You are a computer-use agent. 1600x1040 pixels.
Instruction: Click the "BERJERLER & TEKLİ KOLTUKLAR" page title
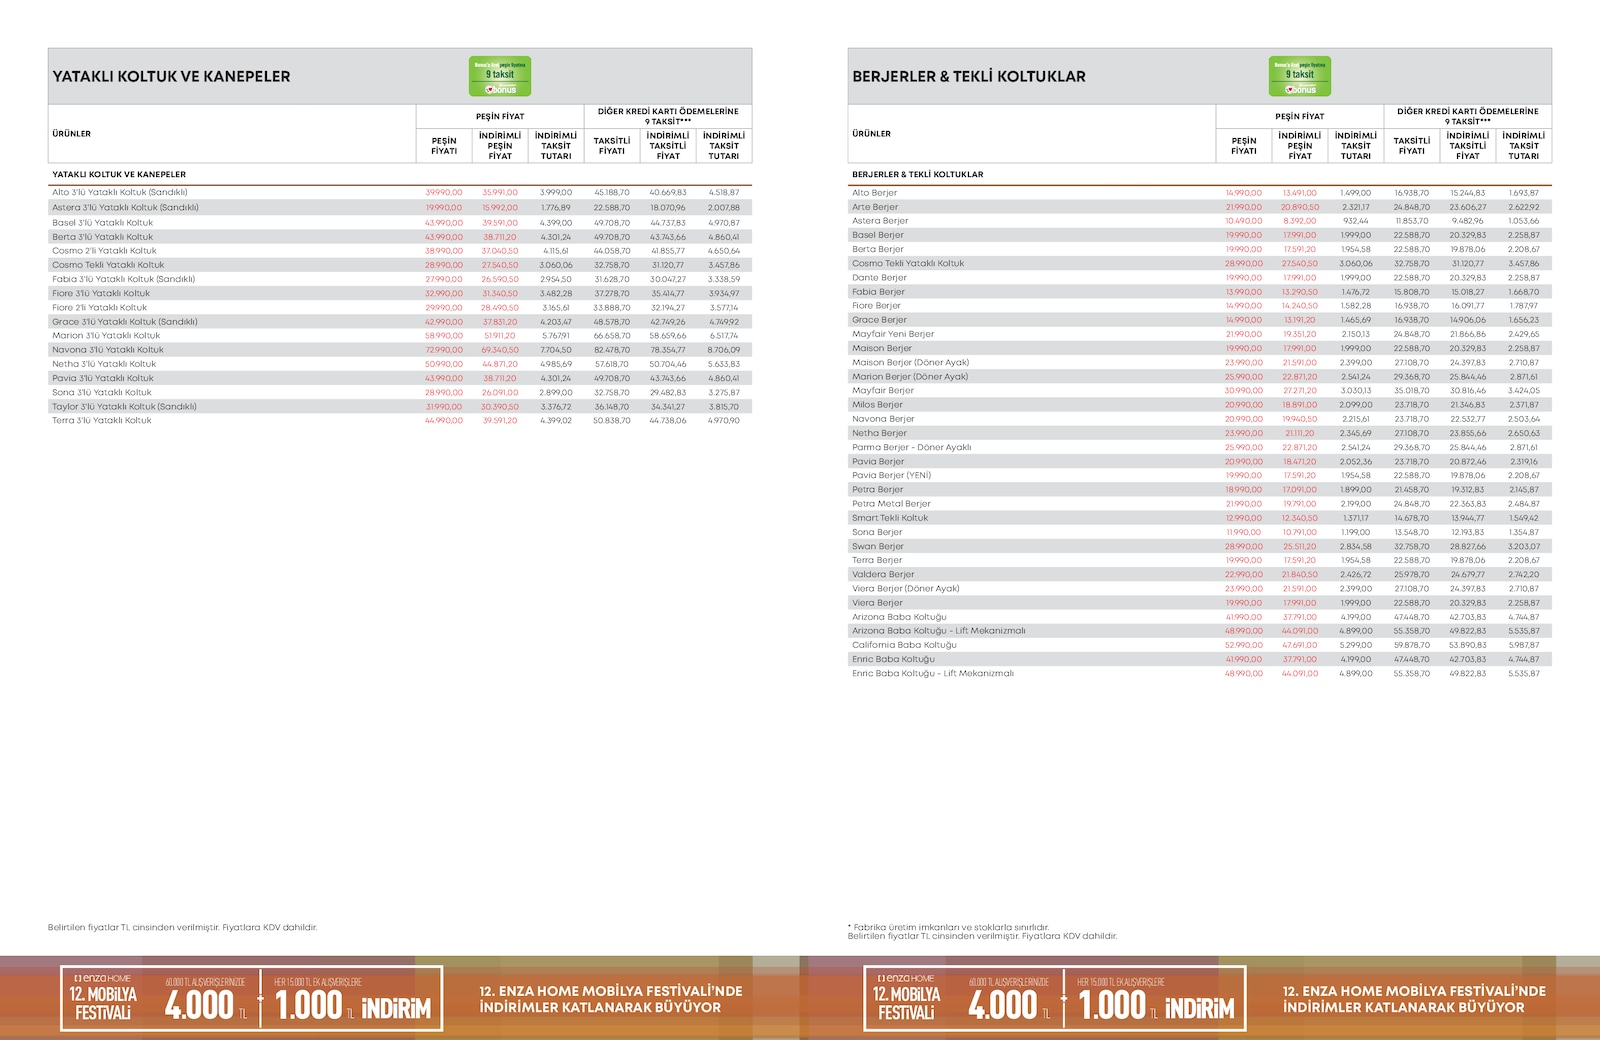pos(969,76)
